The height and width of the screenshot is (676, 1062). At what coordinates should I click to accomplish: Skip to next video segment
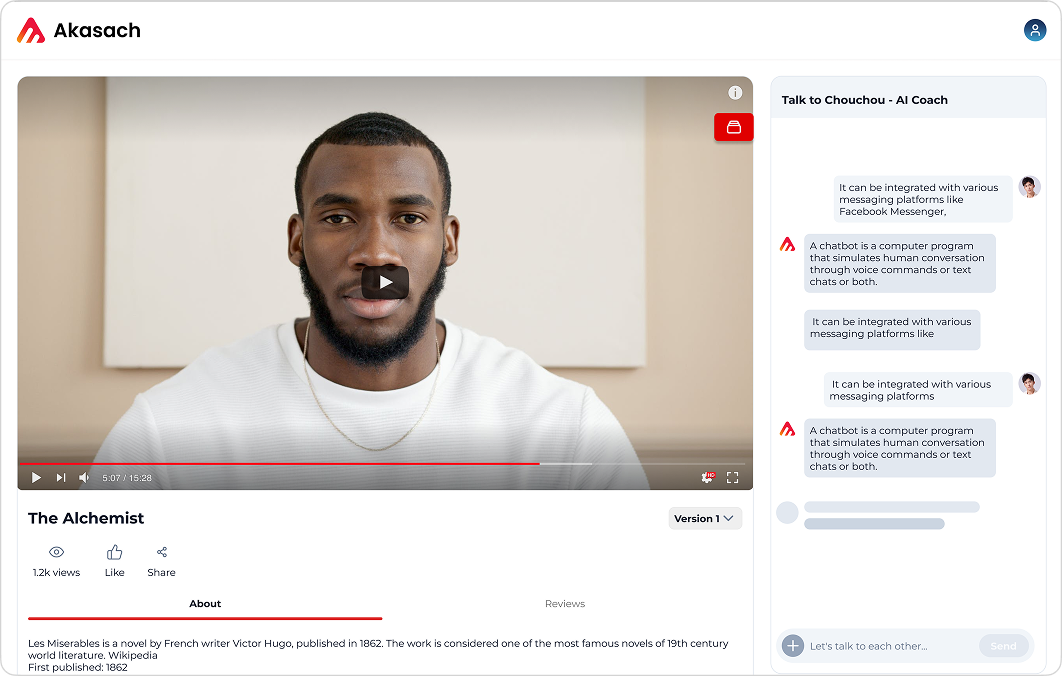tap(60, 477)
